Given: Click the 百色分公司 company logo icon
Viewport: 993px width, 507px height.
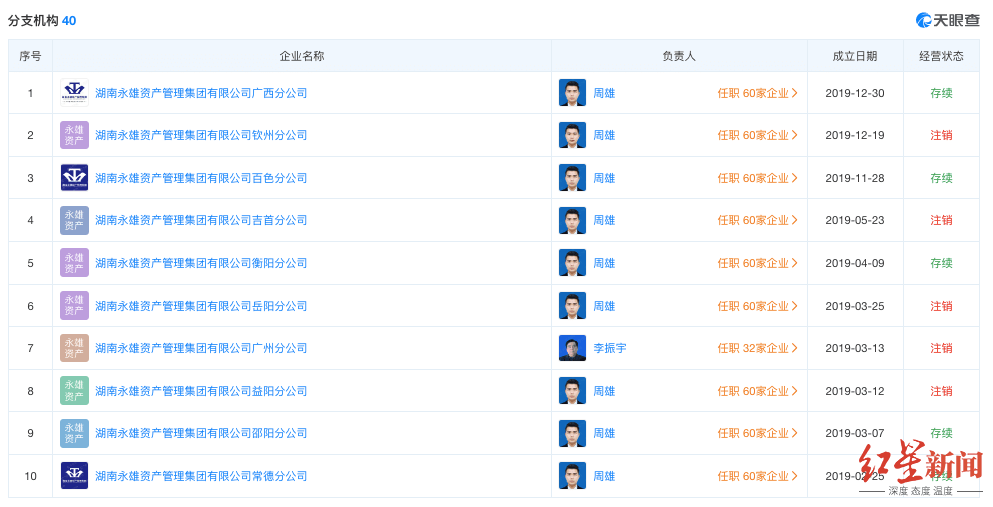Looking at the screenshot, I should tap(74, 178).
